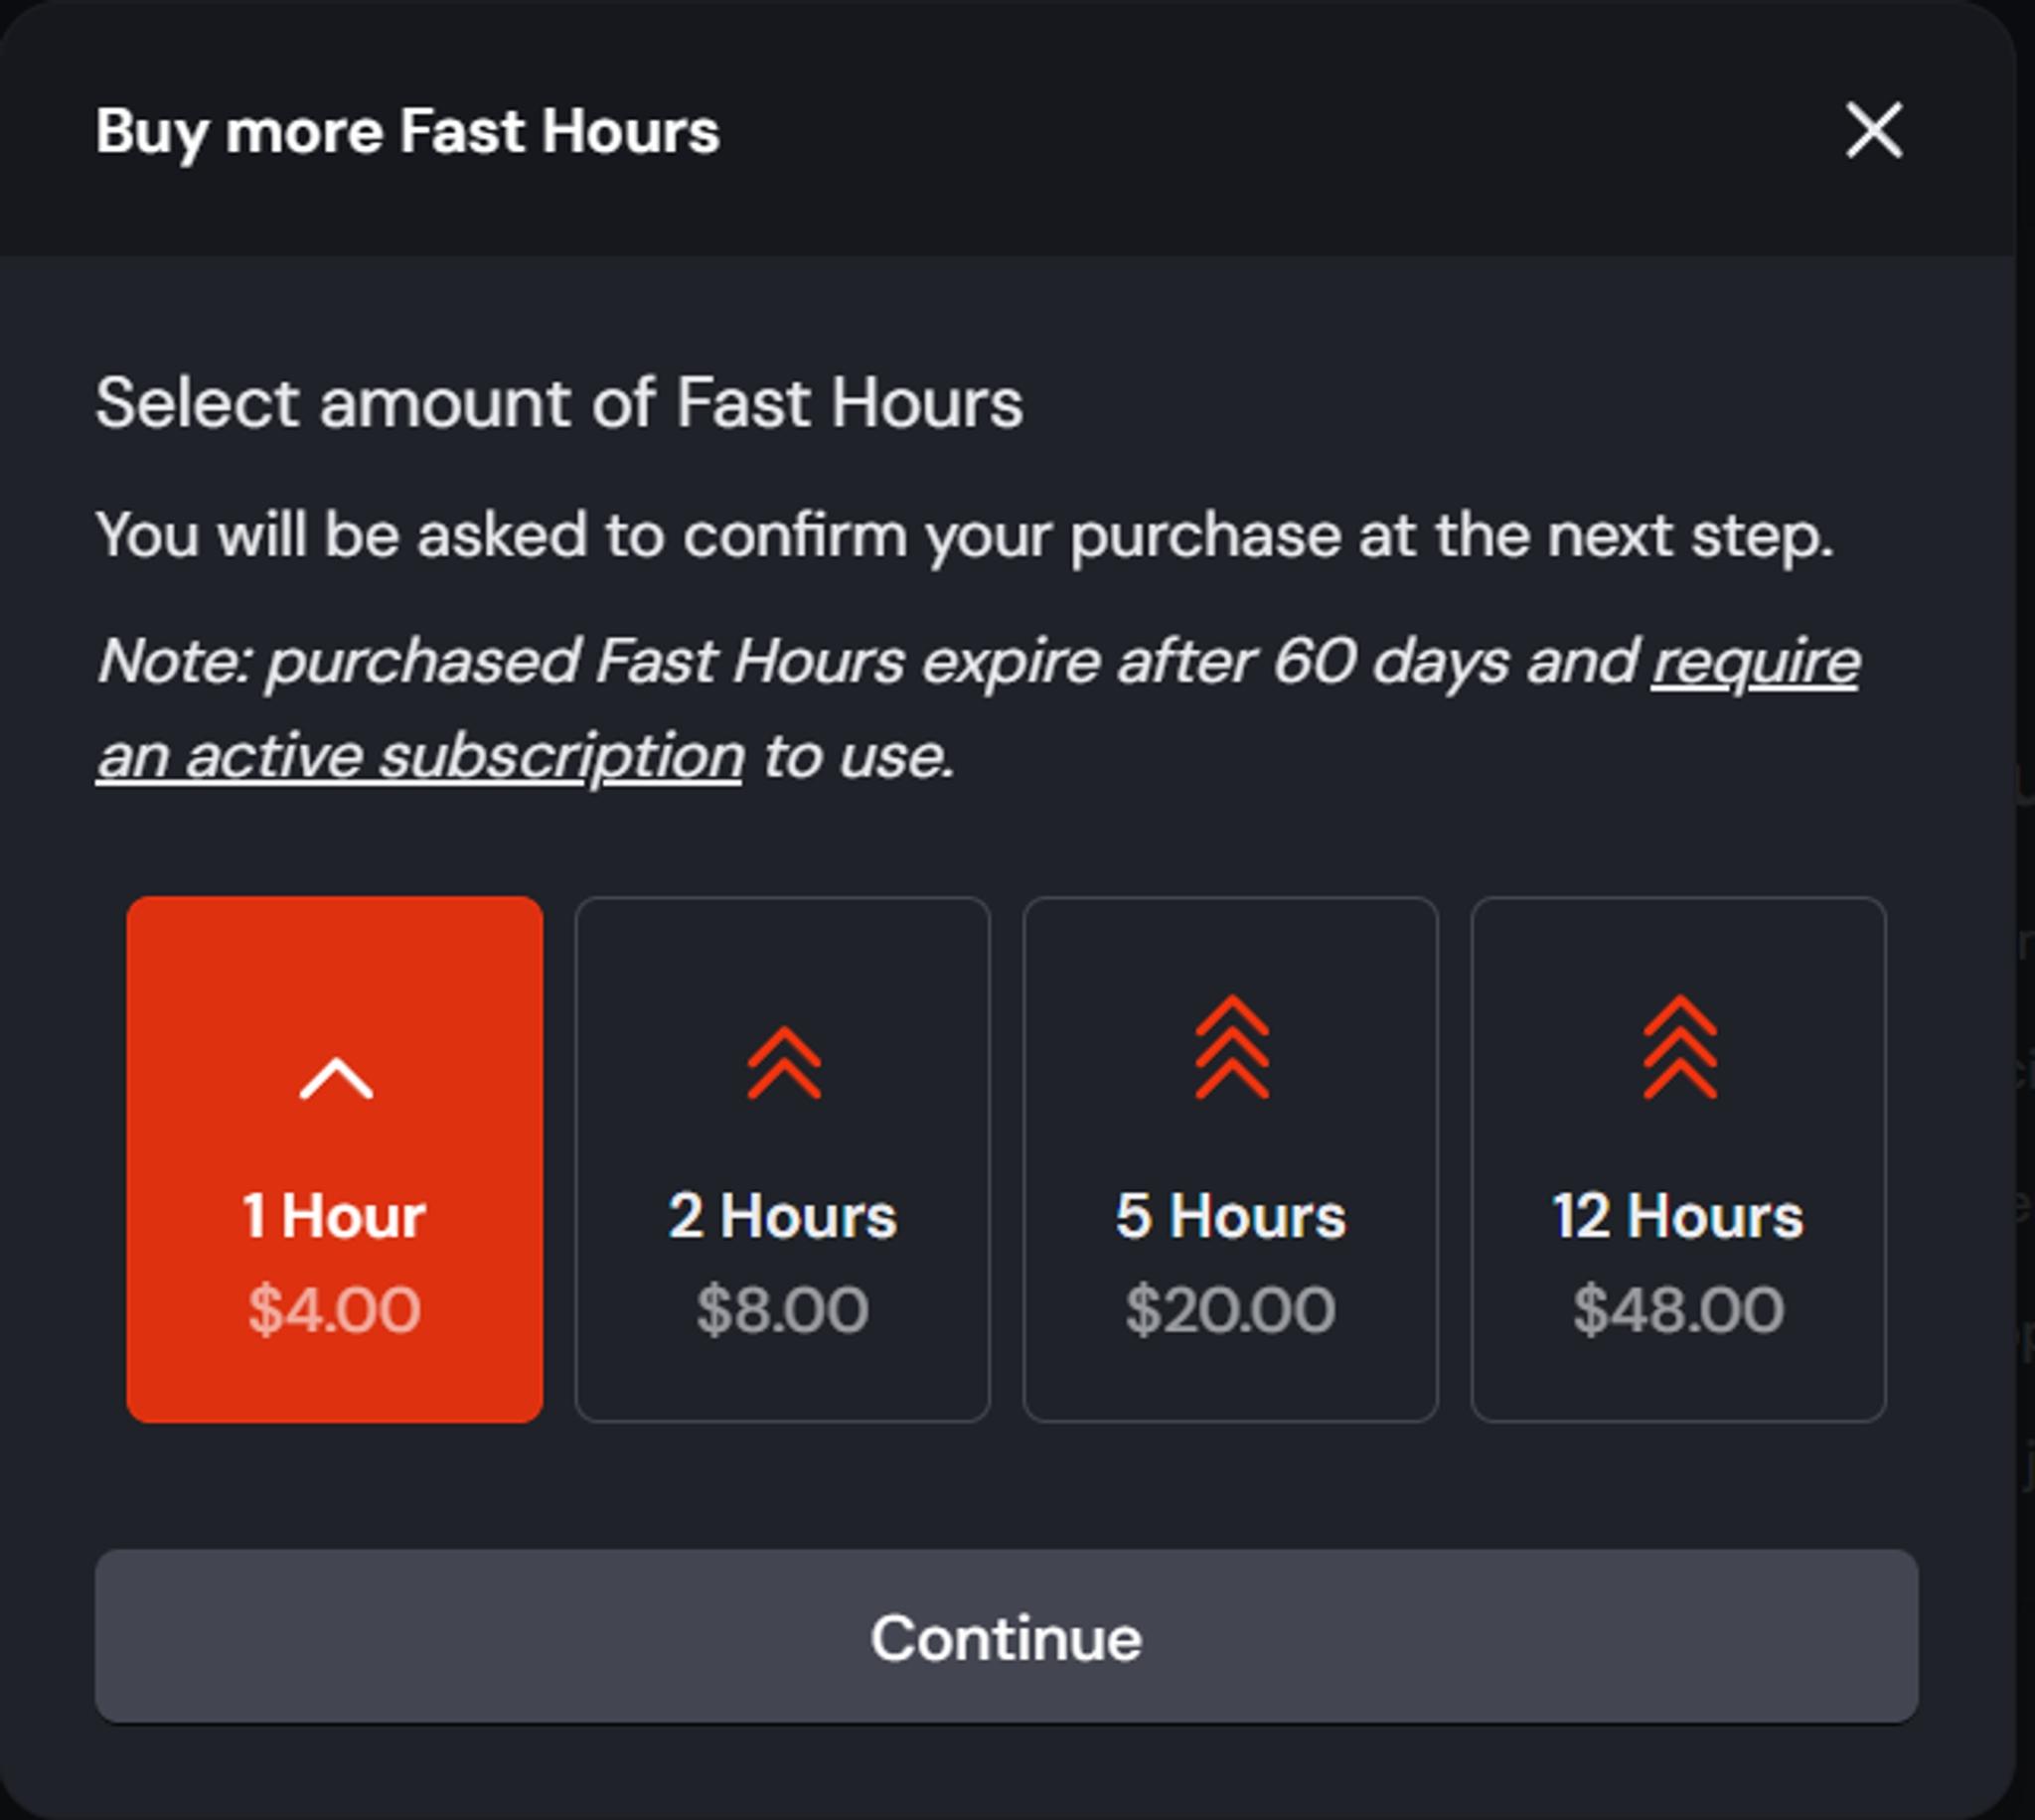Click the single chevron icon on 1 Hour
The image size is (2035, 1820).
click(x=336, y=1079)
